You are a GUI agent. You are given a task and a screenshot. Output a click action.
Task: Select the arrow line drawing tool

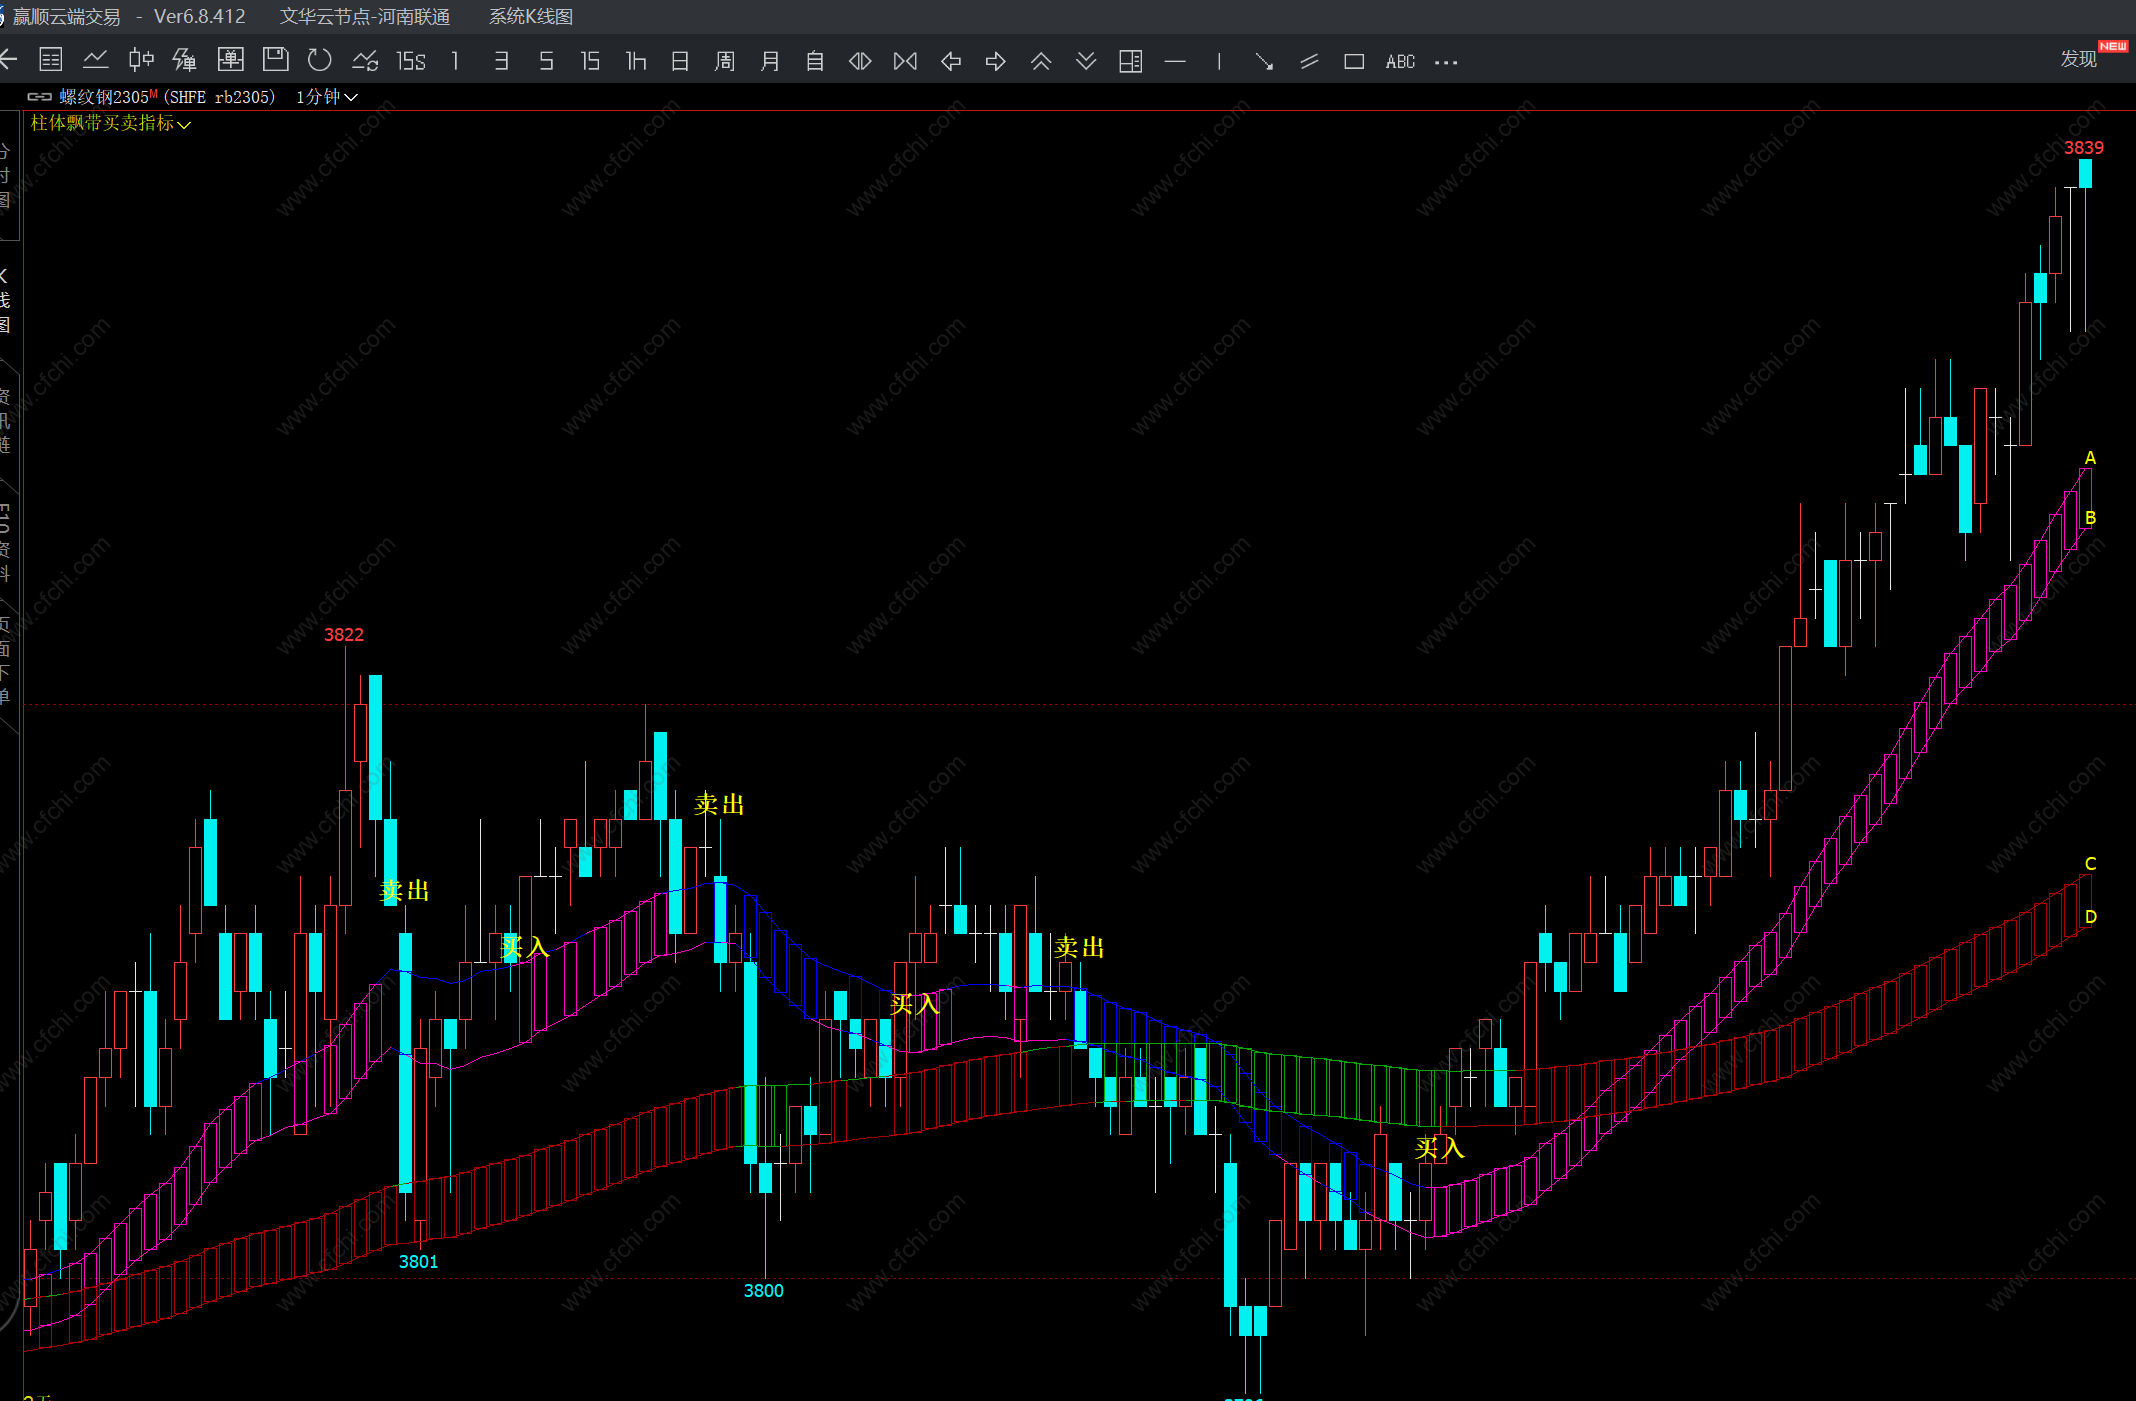1264,62
